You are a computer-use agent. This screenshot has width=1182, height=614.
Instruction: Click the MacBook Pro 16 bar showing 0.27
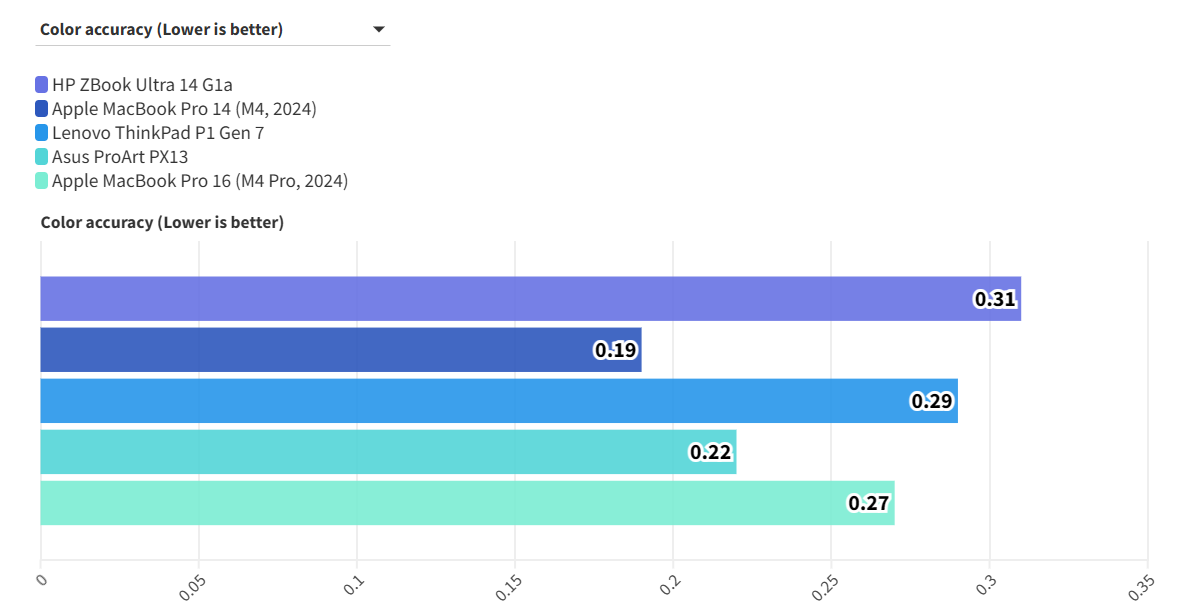point(440,503)
